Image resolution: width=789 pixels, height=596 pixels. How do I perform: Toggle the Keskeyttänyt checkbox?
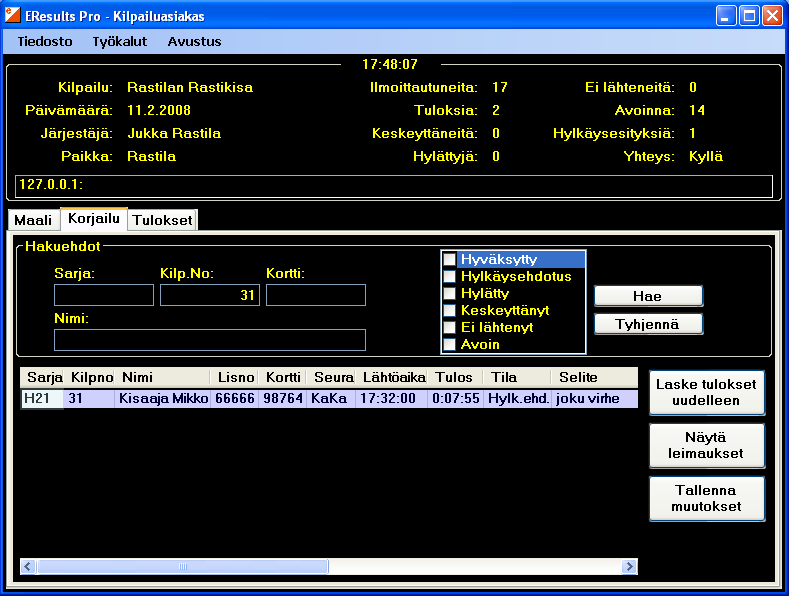click(x=449, y=311)
